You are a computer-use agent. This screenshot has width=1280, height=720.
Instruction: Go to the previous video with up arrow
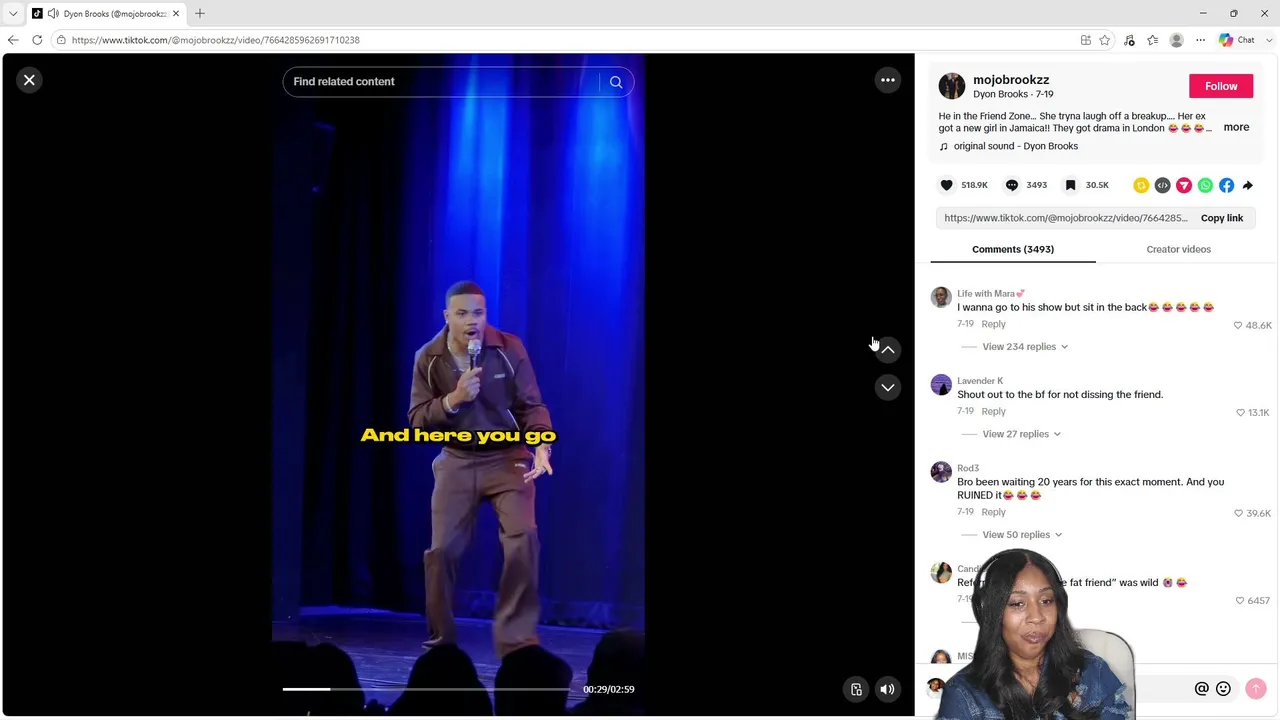click(888, 349)
